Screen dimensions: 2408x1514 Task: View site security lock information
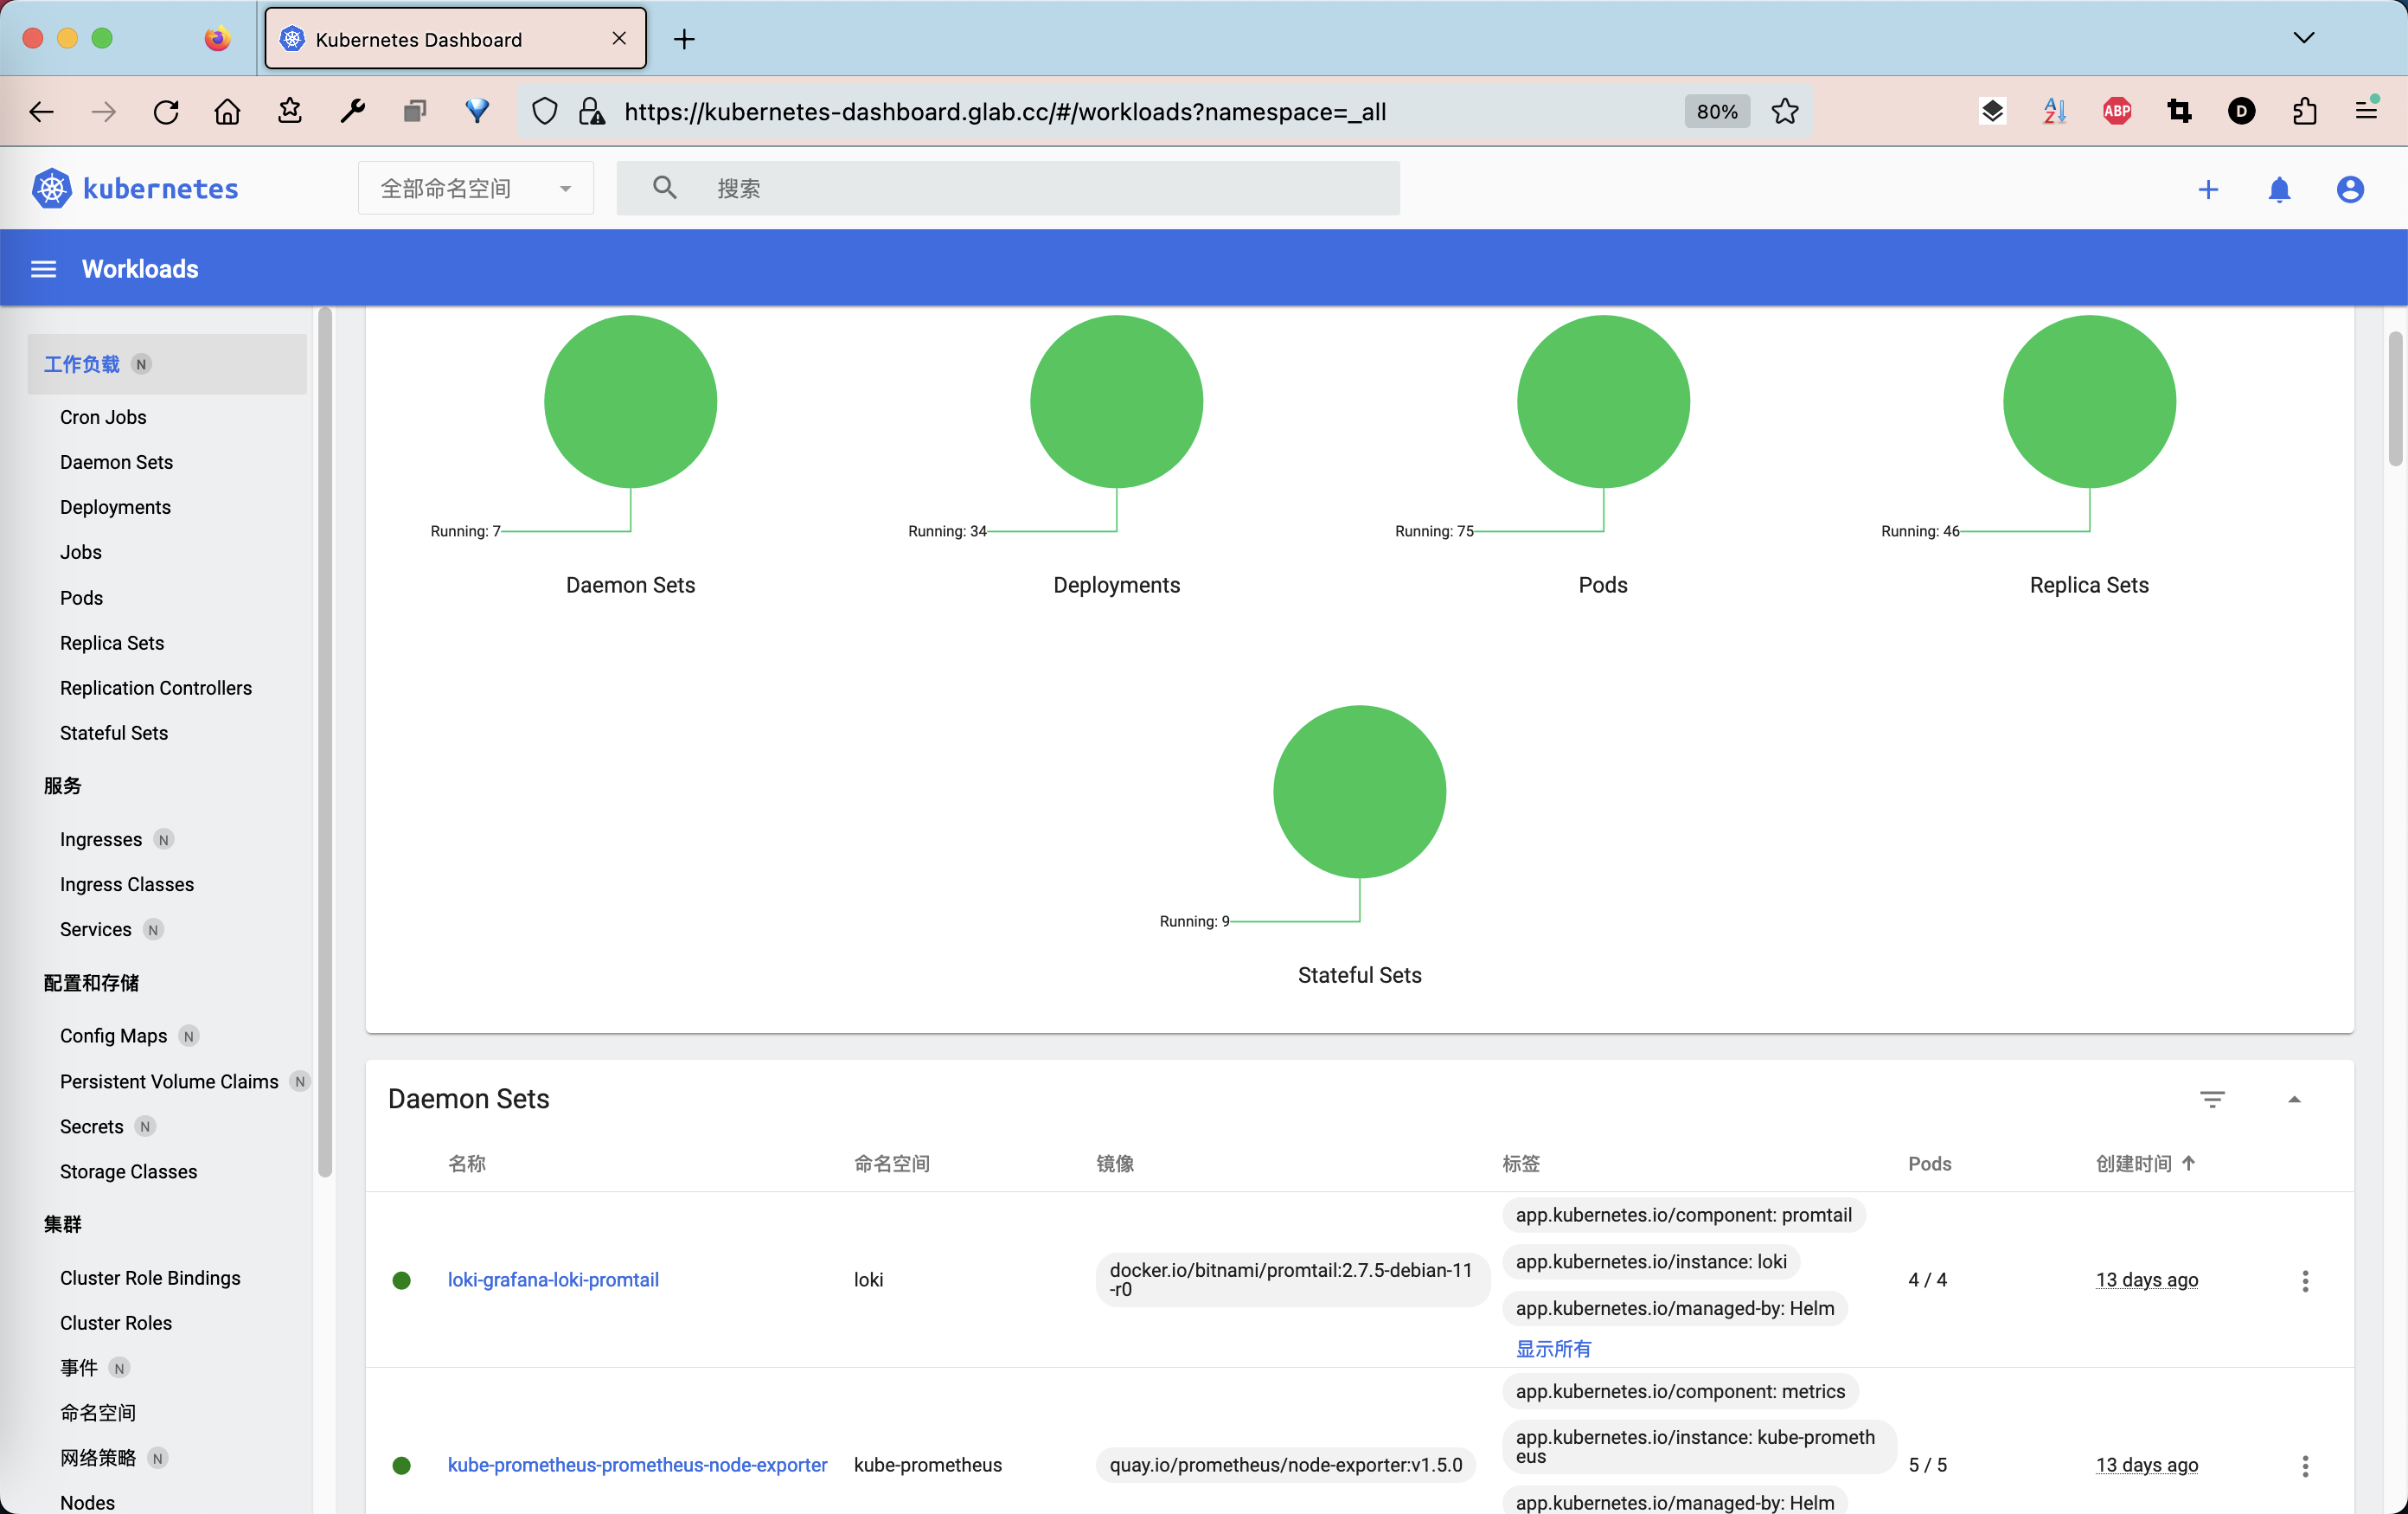click(x=592, y=111)
